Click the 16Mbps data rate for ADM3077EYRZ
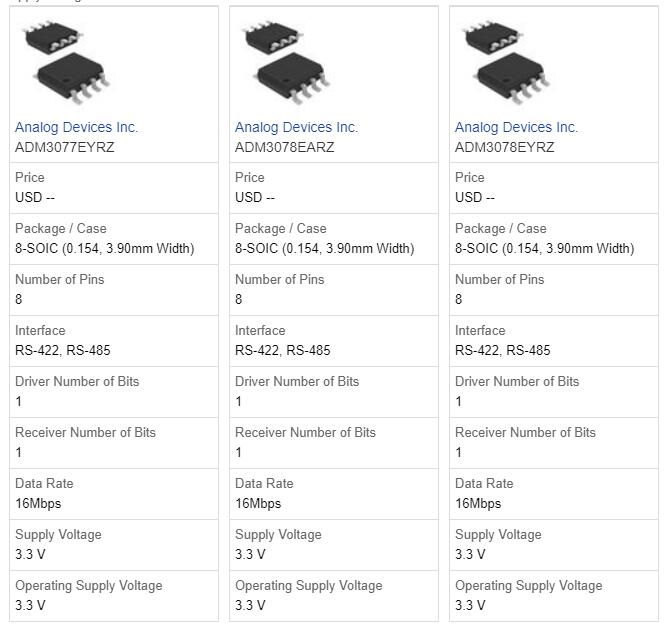This screenshot has width=664, height=627. coord(38,503)
